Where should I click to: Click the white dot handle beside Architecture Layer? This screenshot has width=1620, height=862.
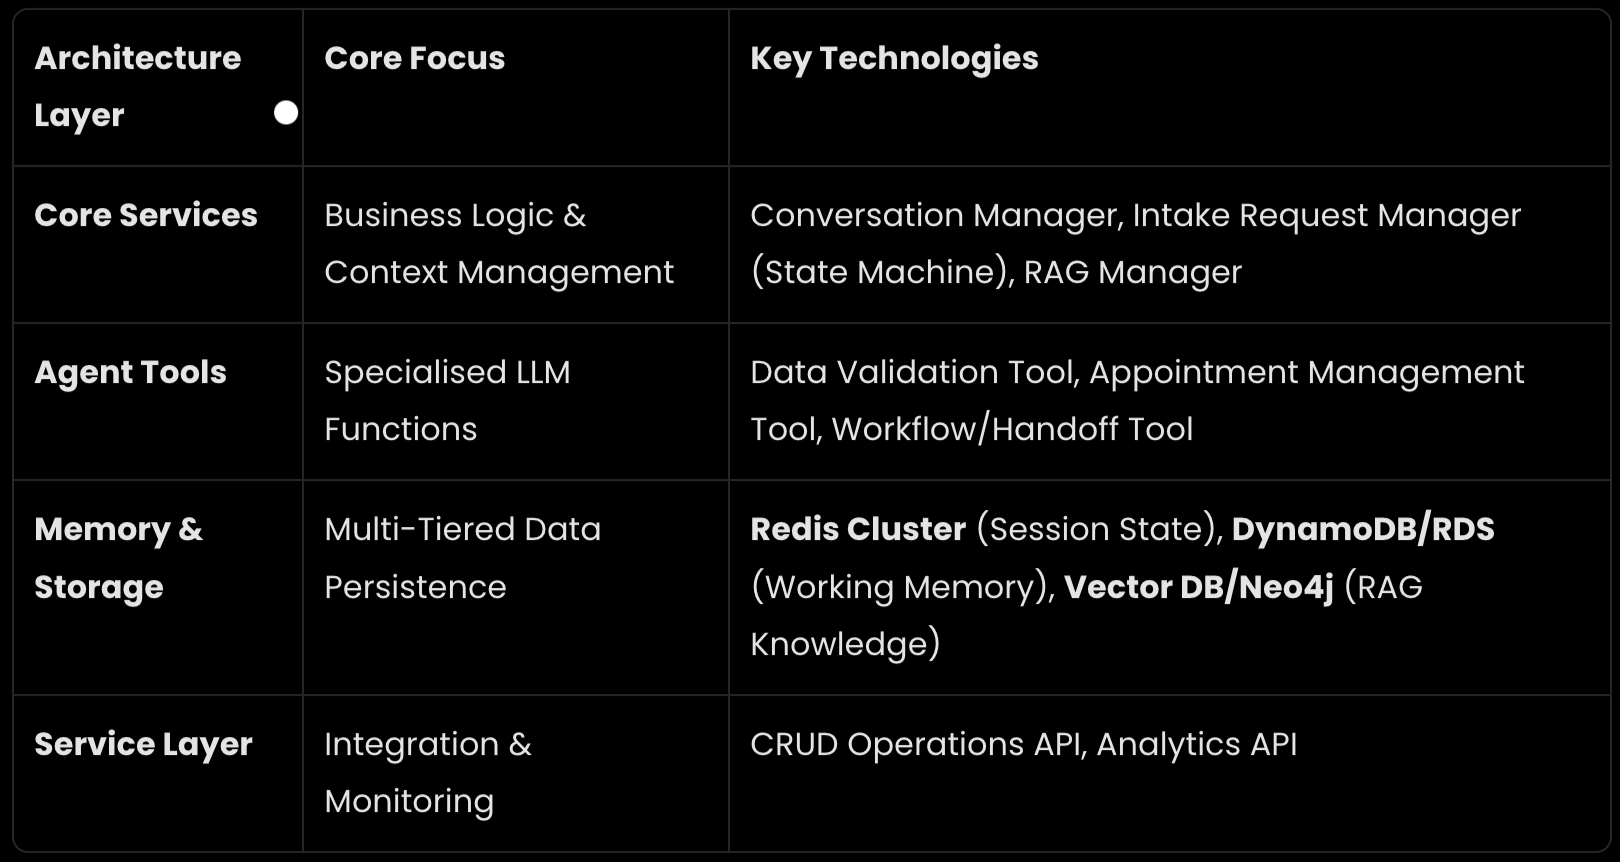click(x=286, y=113)
